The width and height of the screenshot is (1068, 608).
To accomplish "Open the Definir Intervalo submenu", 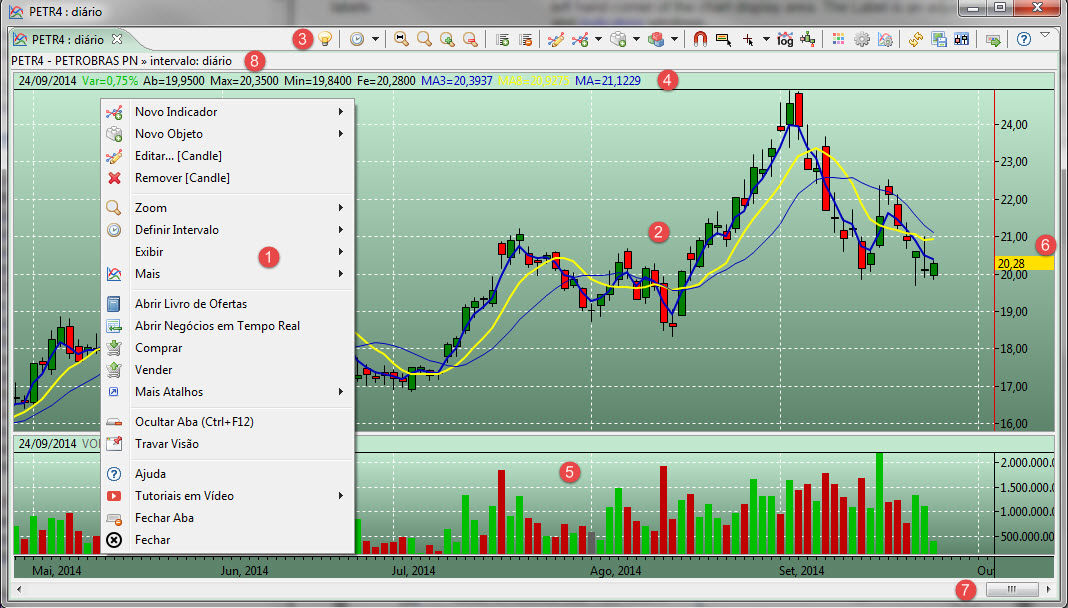I will click(228, 229).
